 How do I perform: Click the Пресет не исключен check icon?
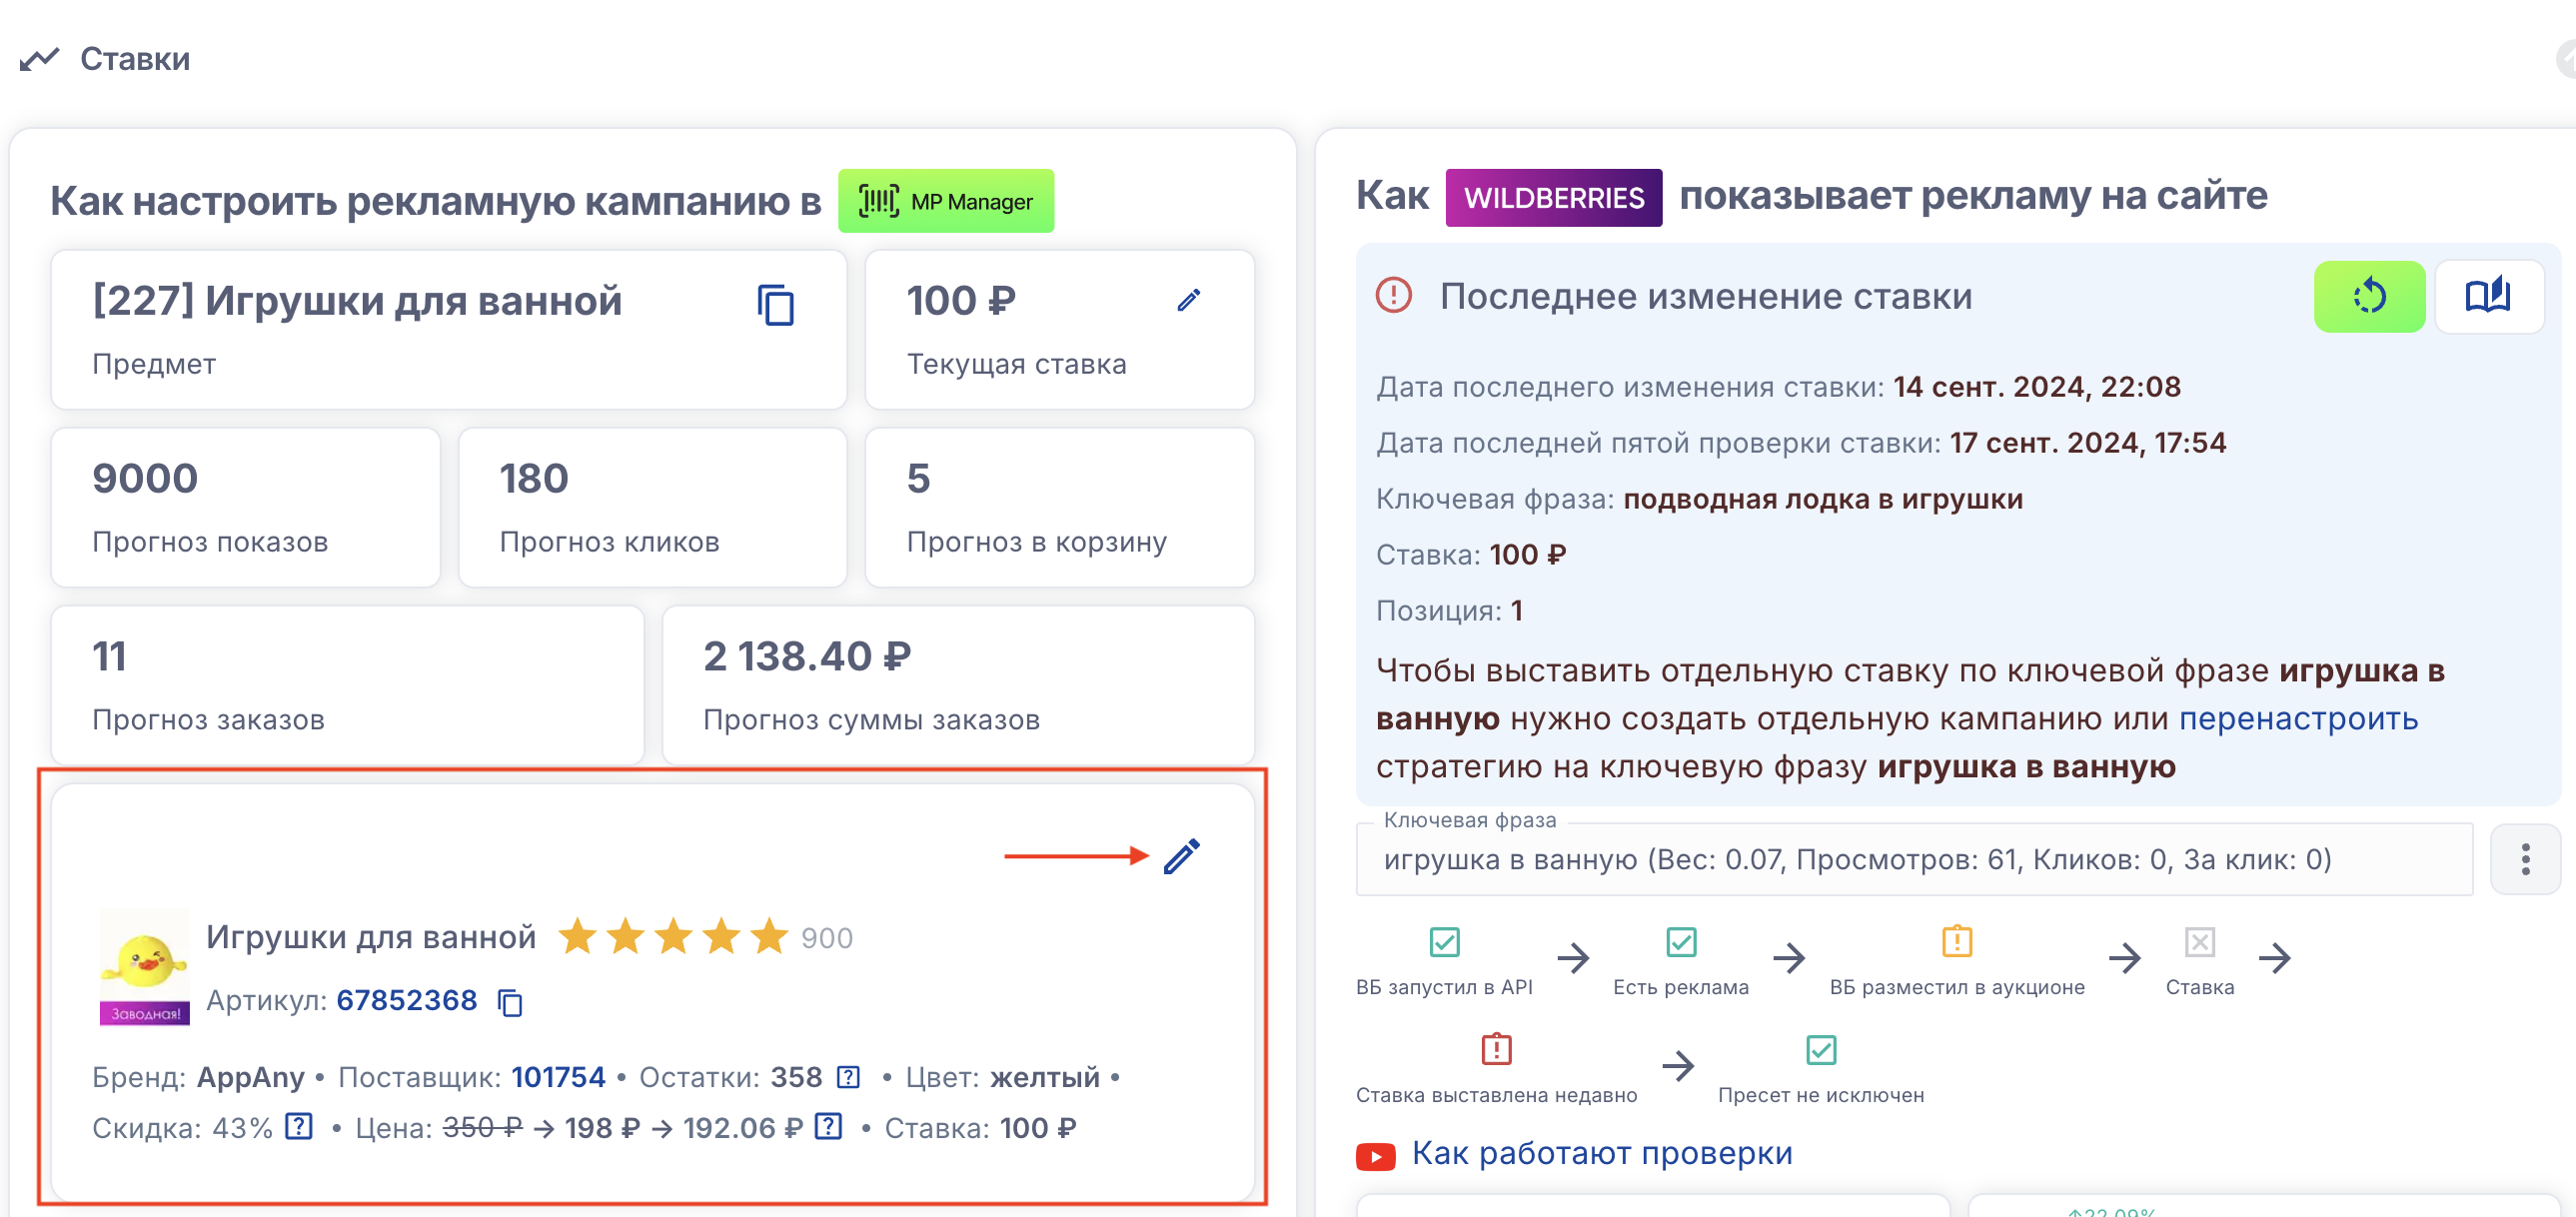tap(1820, 1050)
